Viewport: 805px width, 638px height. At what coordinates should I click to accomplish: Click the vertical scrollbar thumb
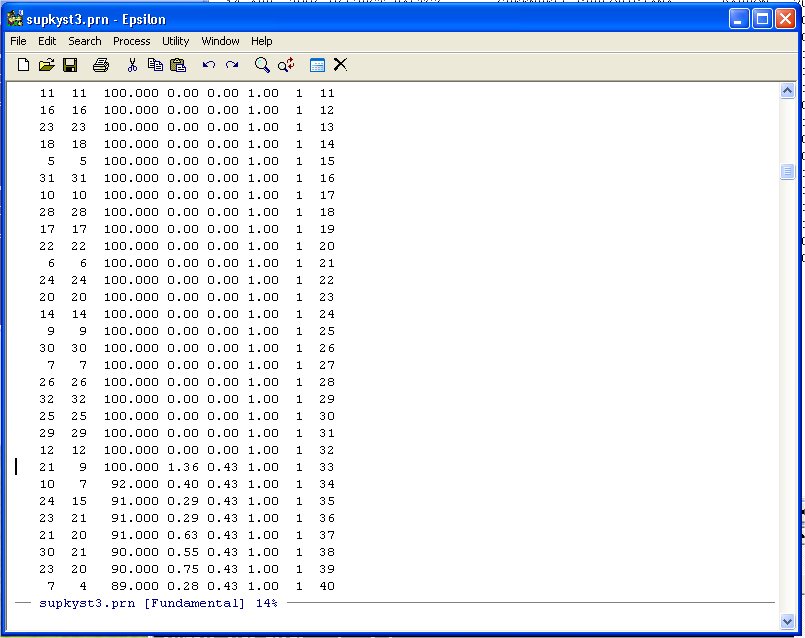(x=787, y=171)
